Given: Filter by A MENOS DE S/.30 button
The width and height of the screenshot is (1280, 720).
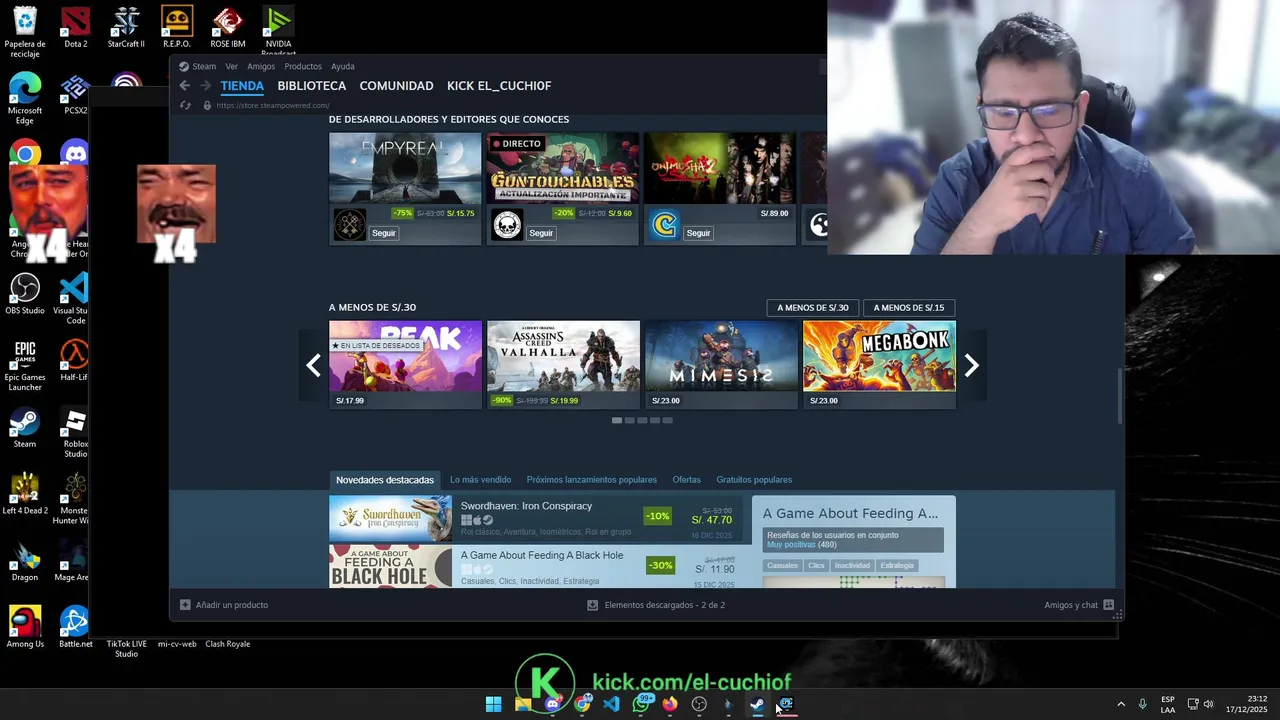Looking at the screenshot, I should (x=813, y=308).
